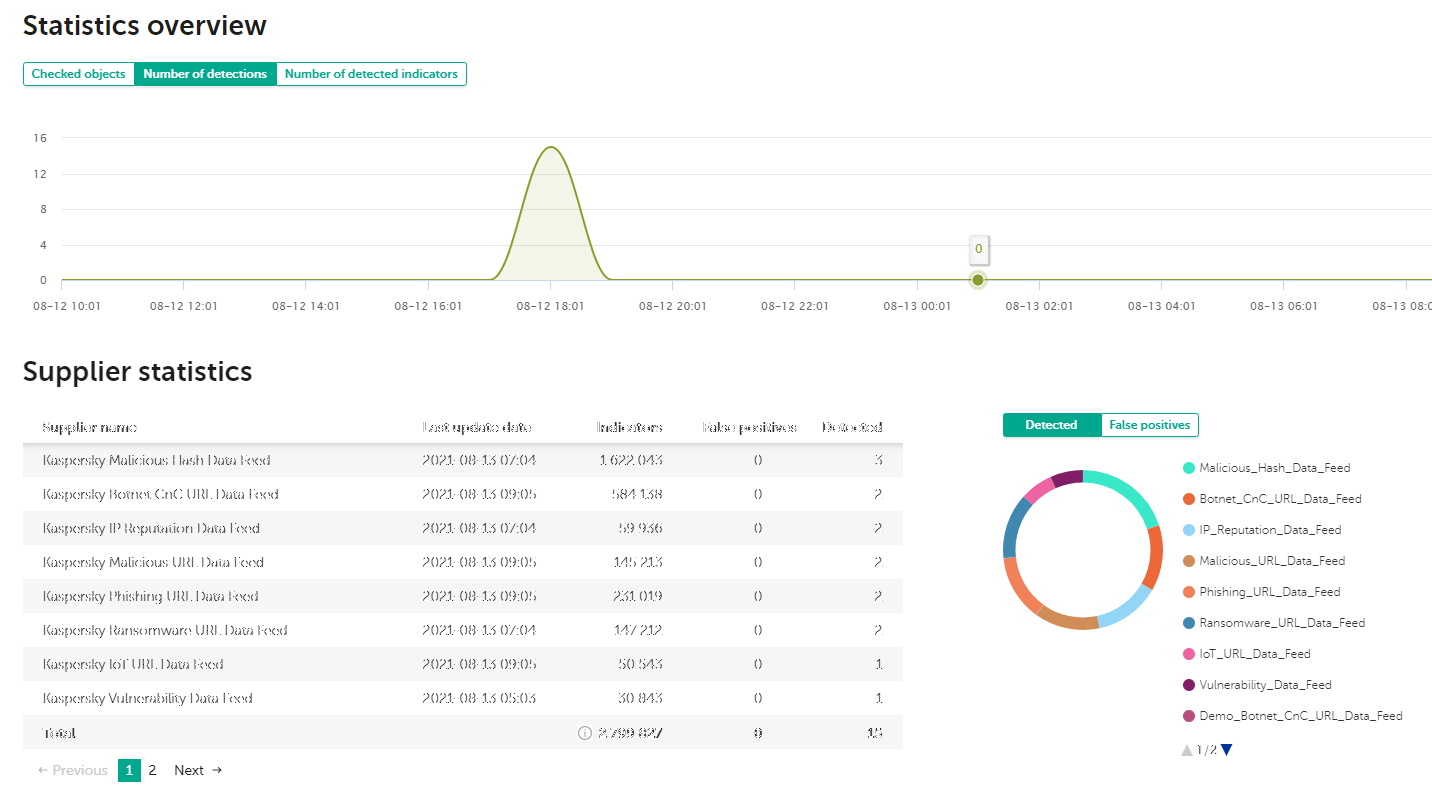Sort by Indicators column header

tap(630, 427)
